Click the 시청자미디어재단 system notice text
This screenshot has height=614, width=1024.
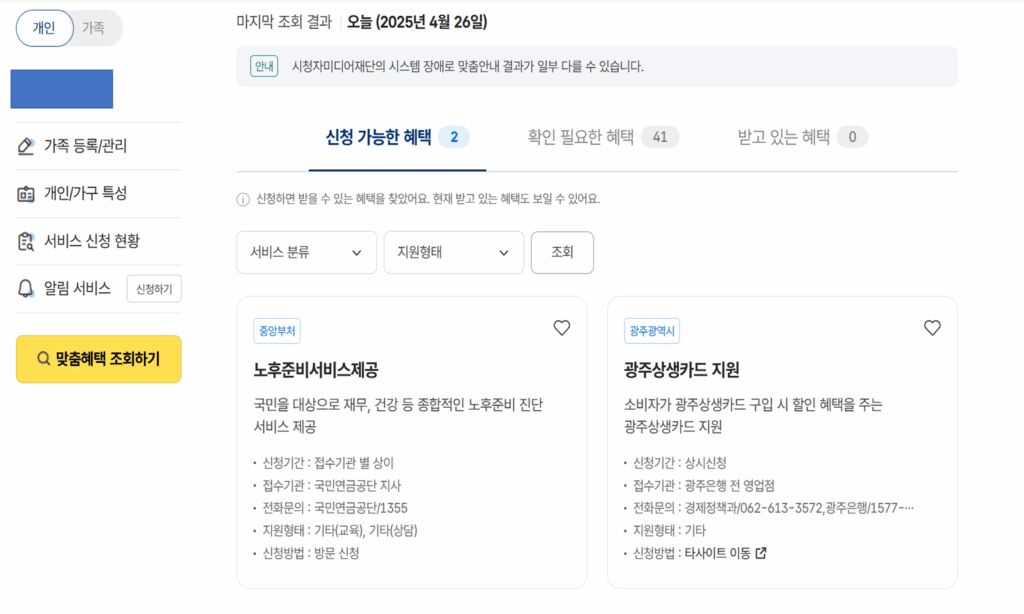click(468, 67)
